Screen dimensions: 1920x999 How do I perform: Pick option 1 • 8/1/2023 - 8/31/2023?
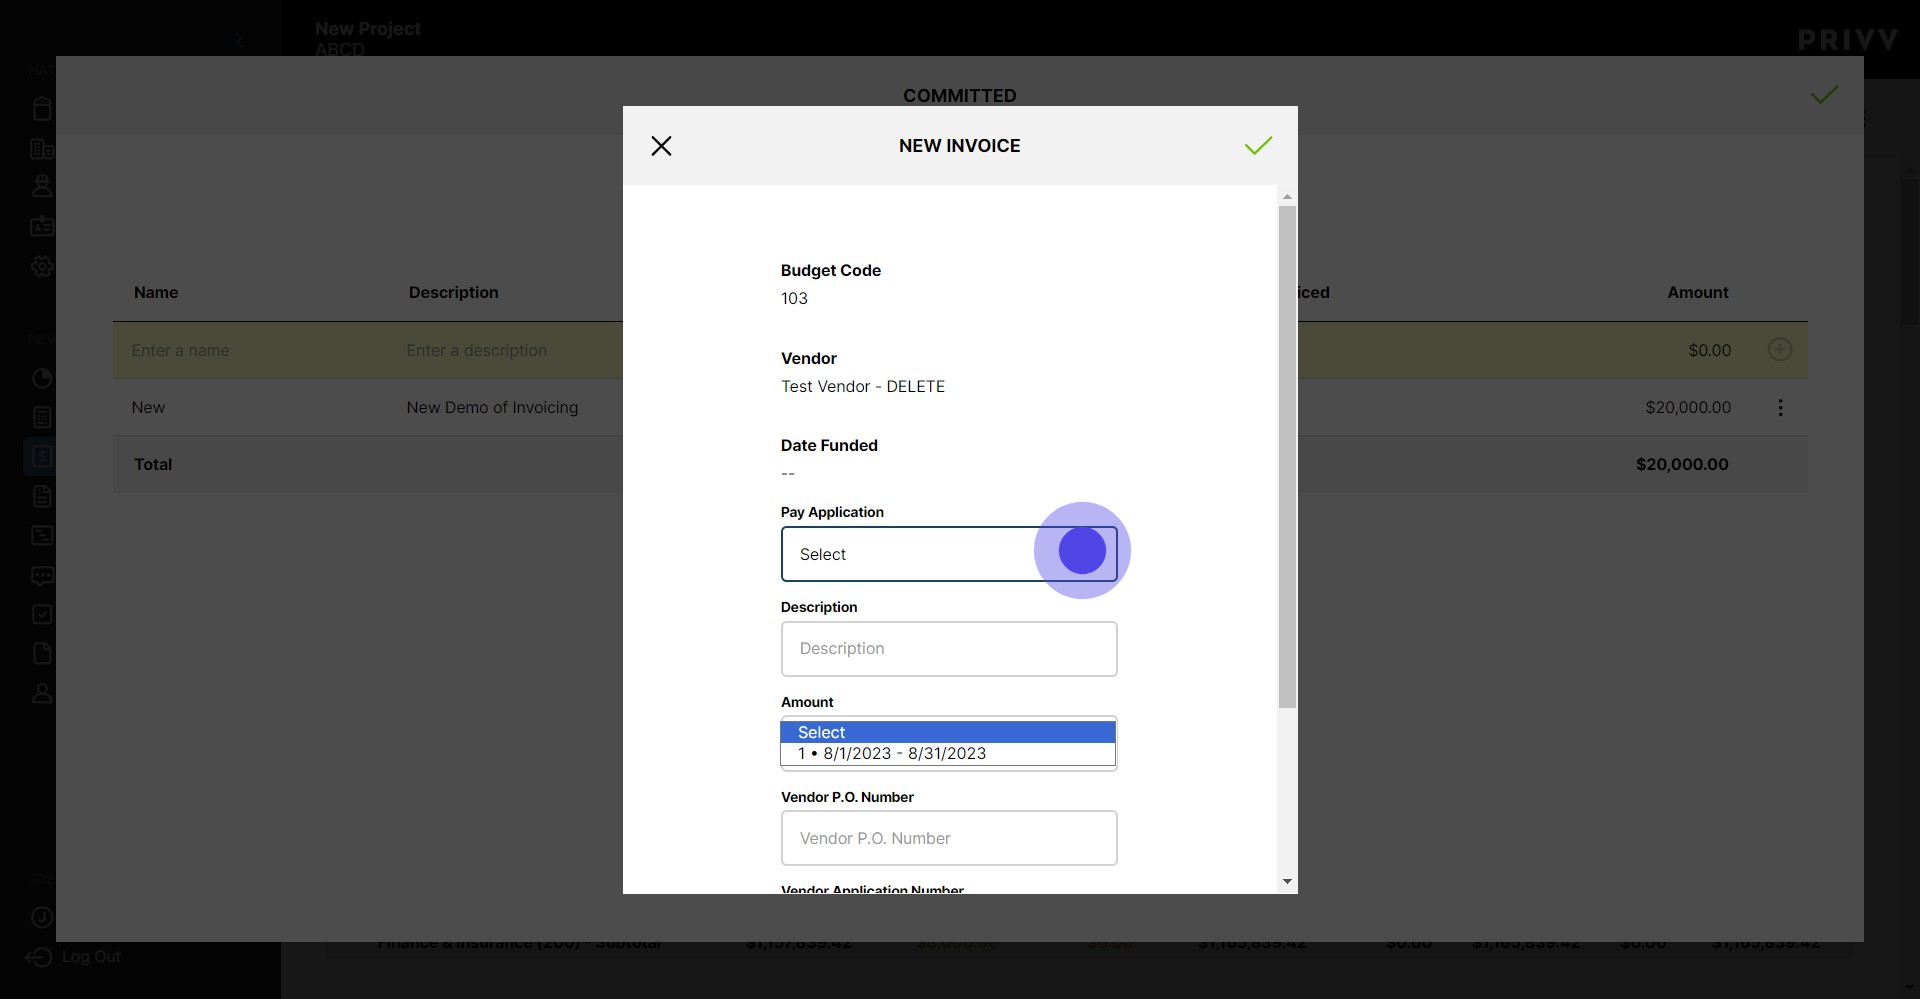pyautogui.click(x=948, y=754)
